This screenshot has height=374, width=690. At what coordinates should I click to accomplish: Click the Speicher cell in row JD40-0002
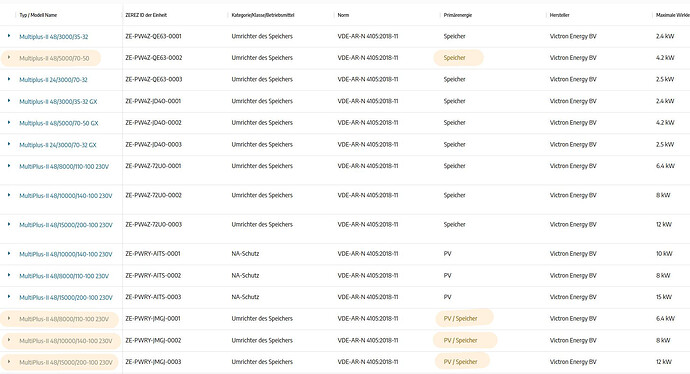(x=455, y=122)
